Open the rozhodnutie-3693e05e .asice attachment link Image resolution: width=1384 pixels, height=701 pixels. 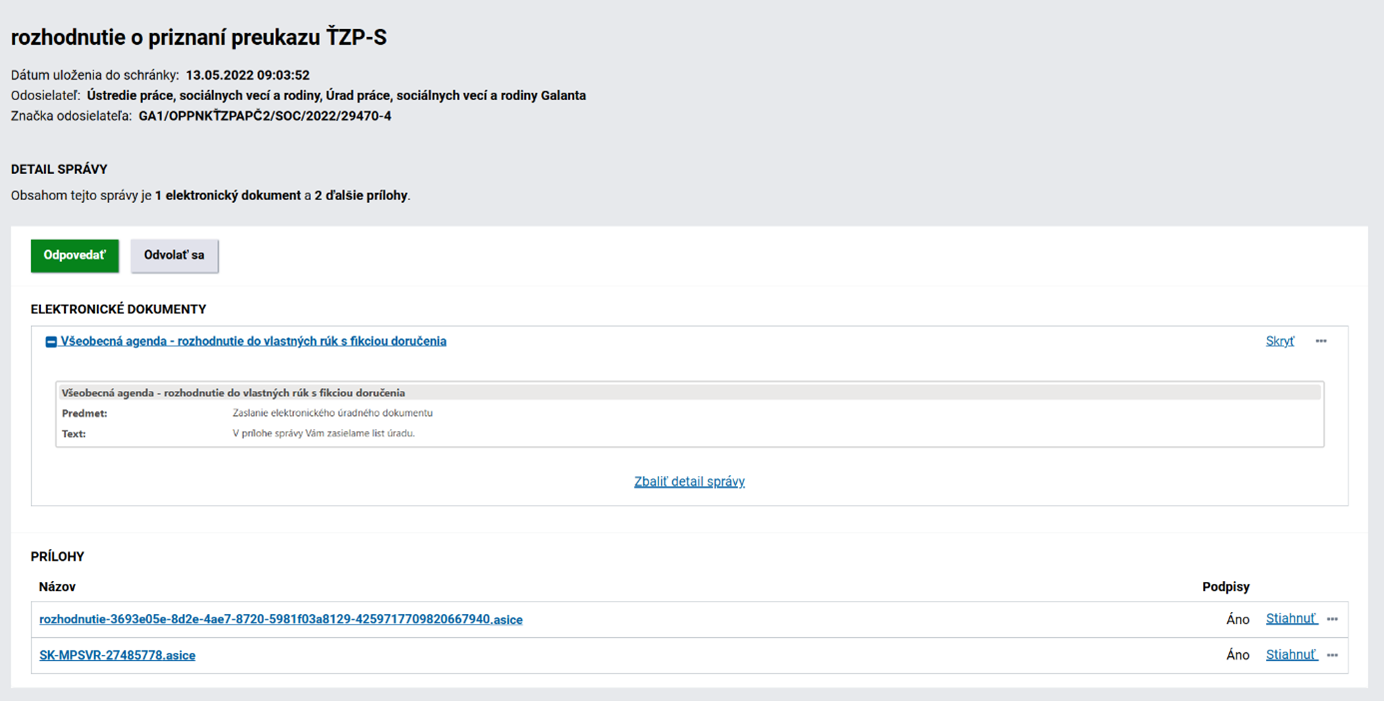(x=281, y=620)
